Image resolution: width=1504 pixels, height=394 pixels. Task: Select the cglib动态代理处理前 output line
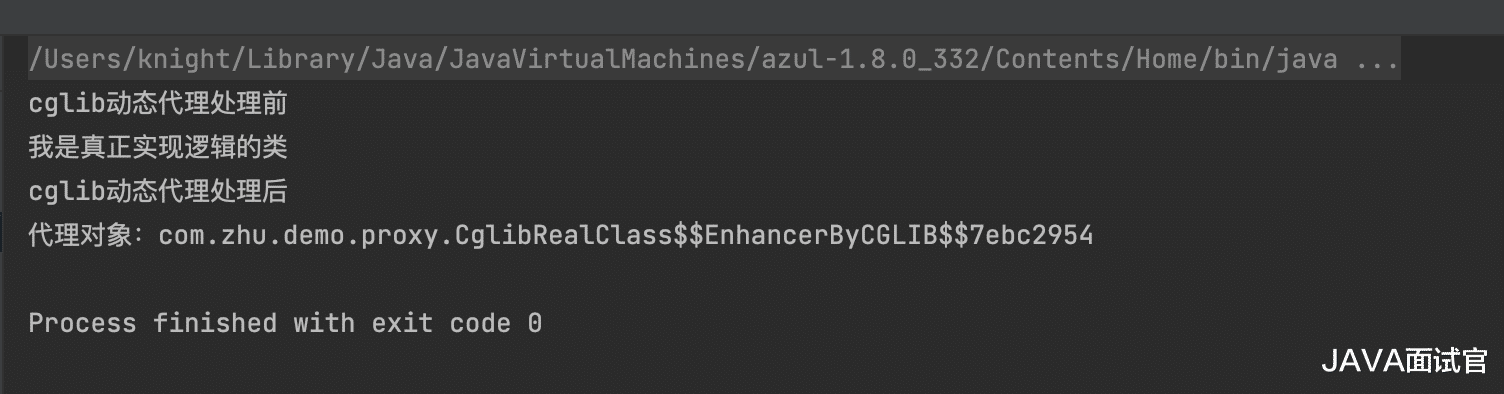pyautogui.click(x=158, y=104)
